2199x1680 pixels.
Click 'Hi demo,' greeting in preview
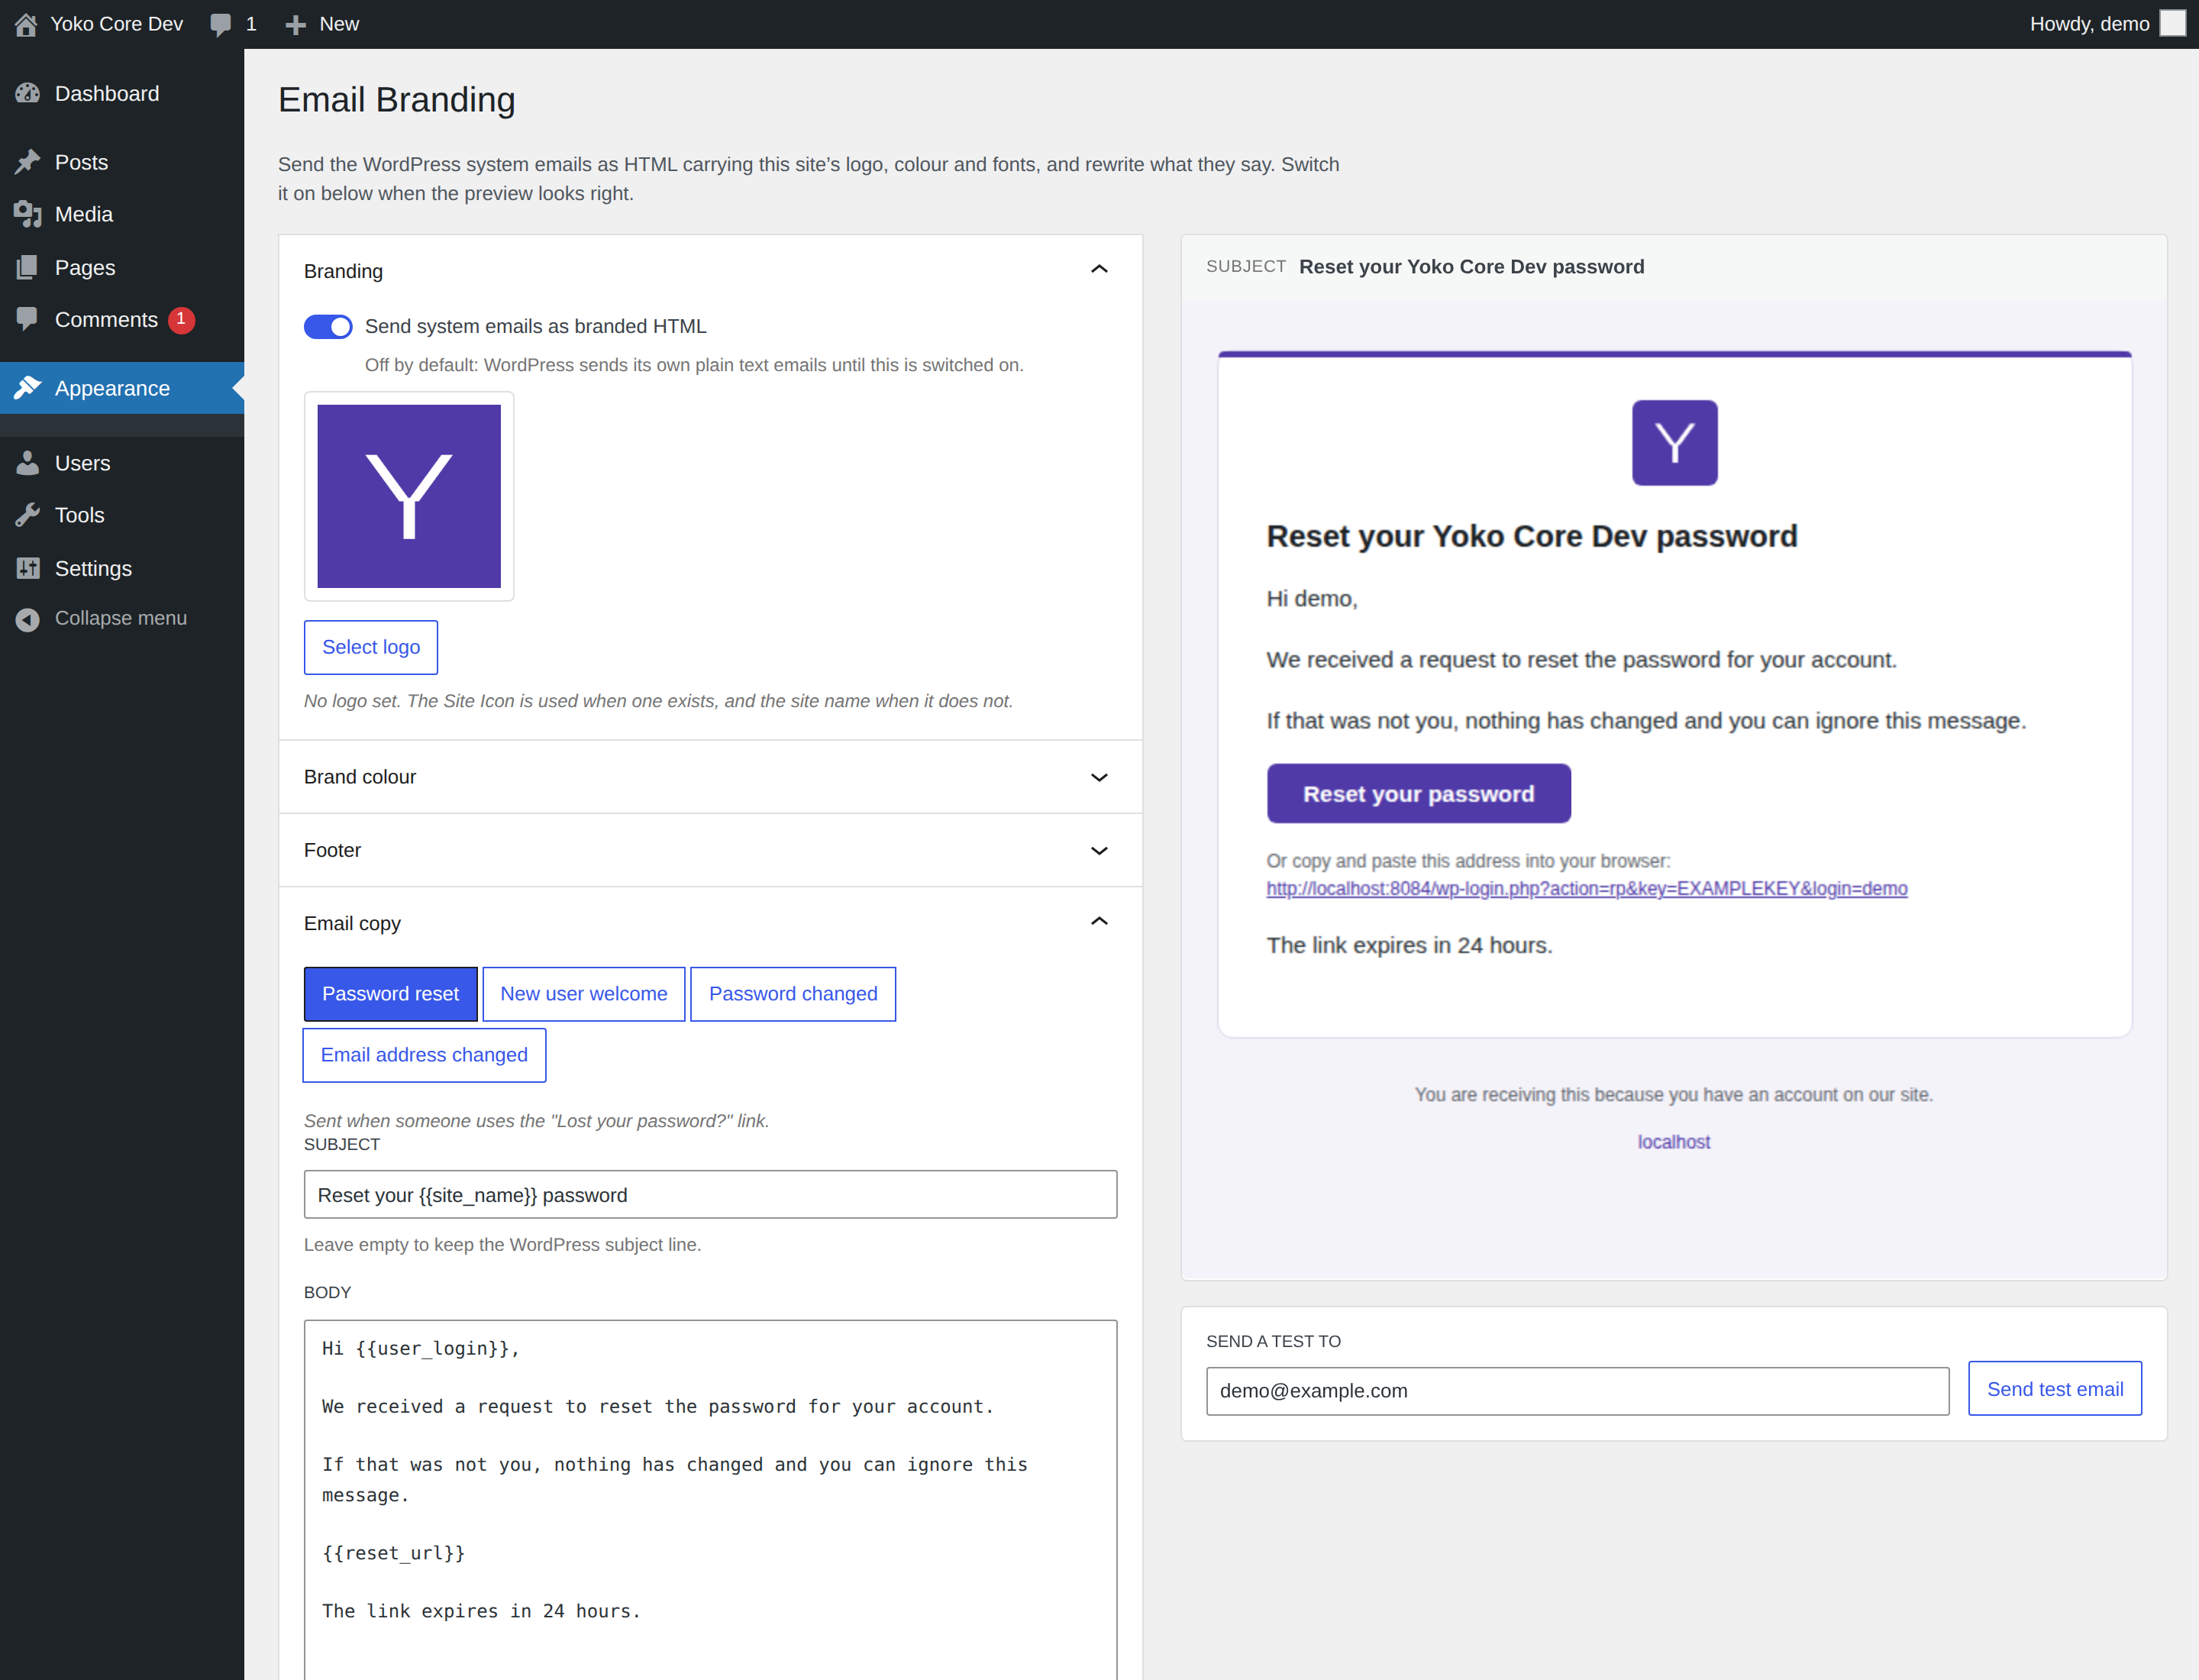(1311, 599)
